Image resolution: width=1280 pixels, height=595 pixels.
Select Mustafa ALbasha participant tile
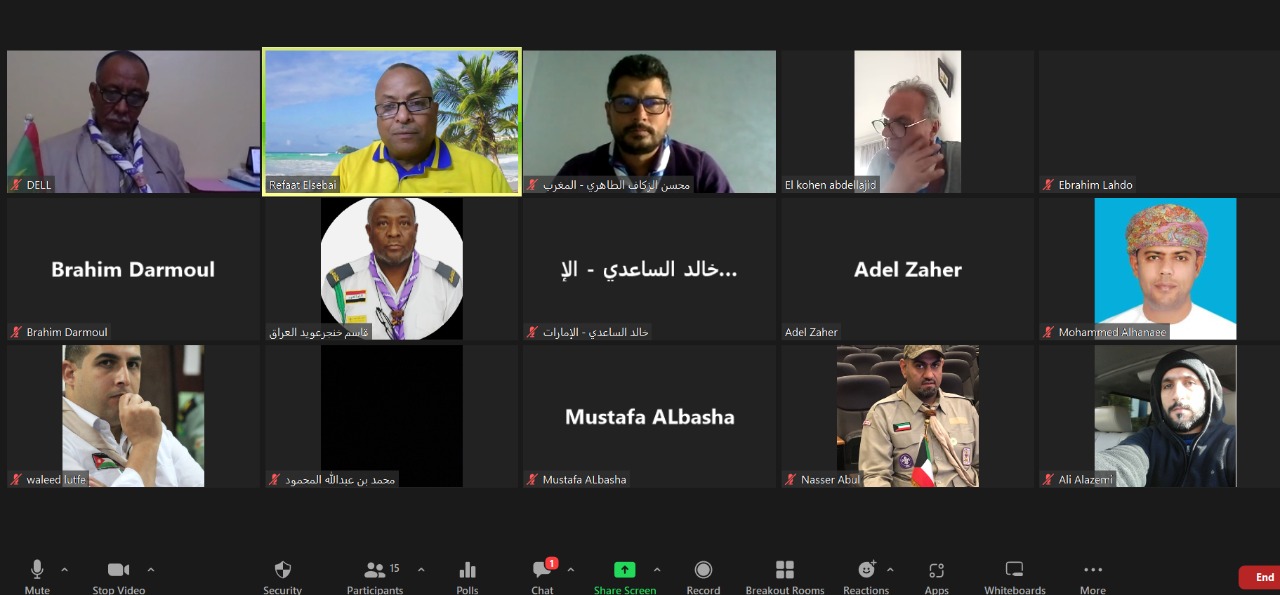[650, 417]
